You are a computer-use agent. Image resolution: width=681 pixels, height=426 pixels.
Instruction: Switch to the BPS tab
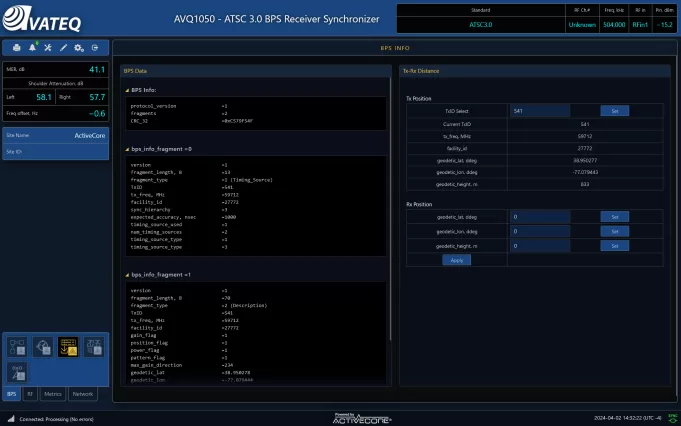tap(12, 394)
